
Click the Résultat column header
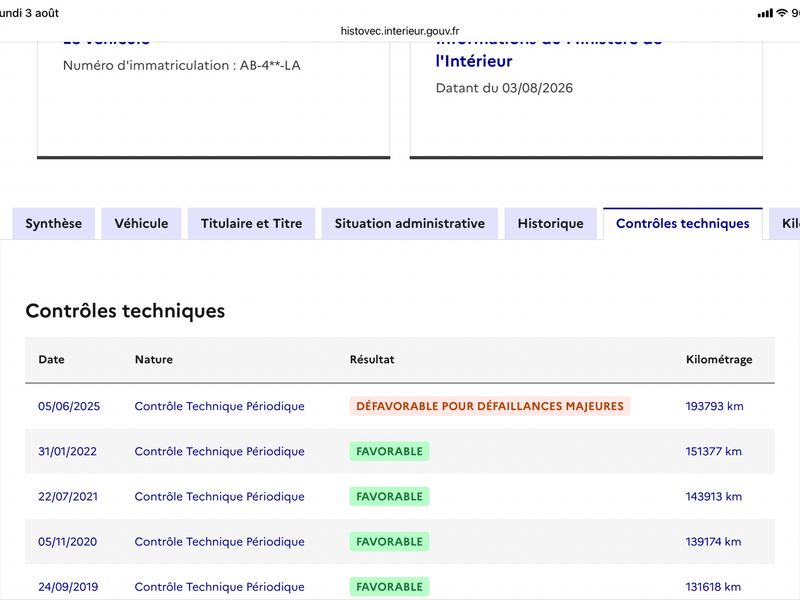[372, 359]
